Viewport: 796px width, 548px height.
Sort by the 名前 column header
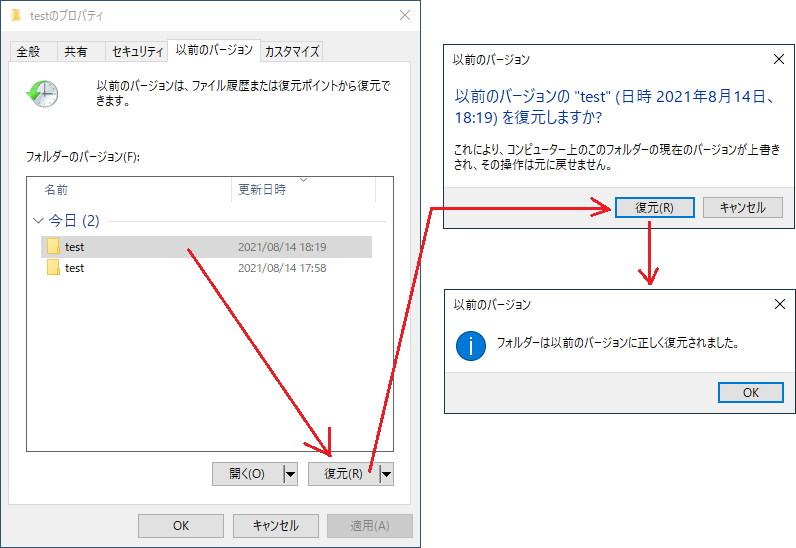pos(129,189)
